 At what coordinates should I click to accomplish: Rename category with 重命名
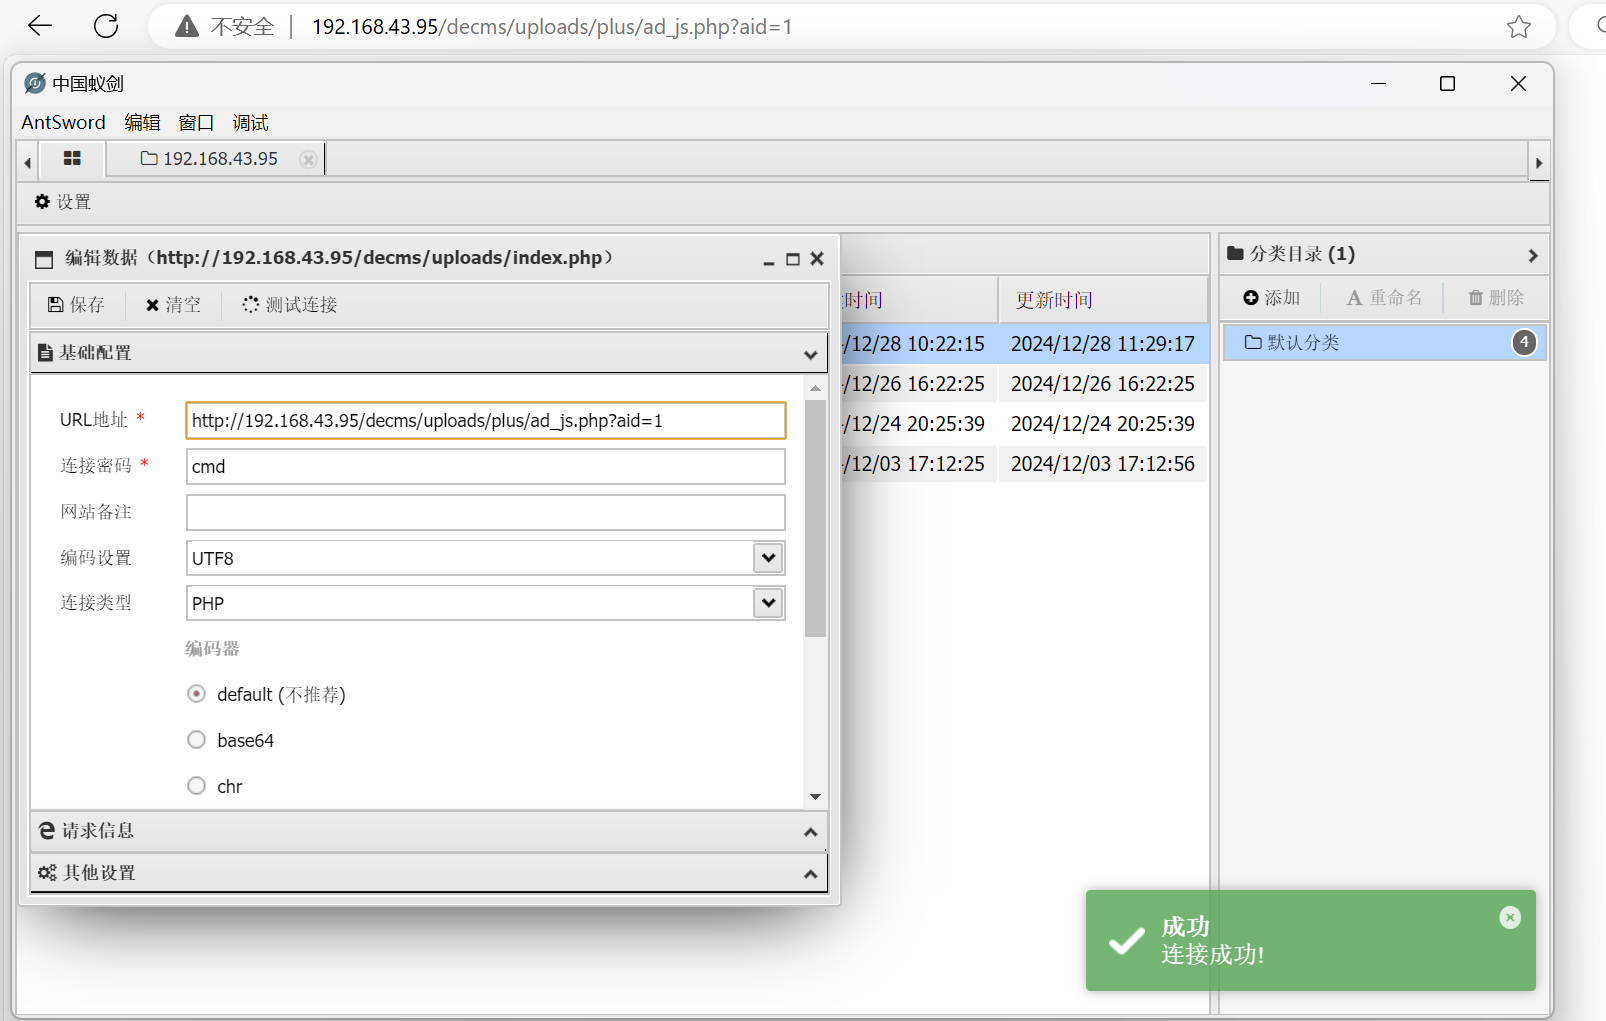(x=1384, y=298)
